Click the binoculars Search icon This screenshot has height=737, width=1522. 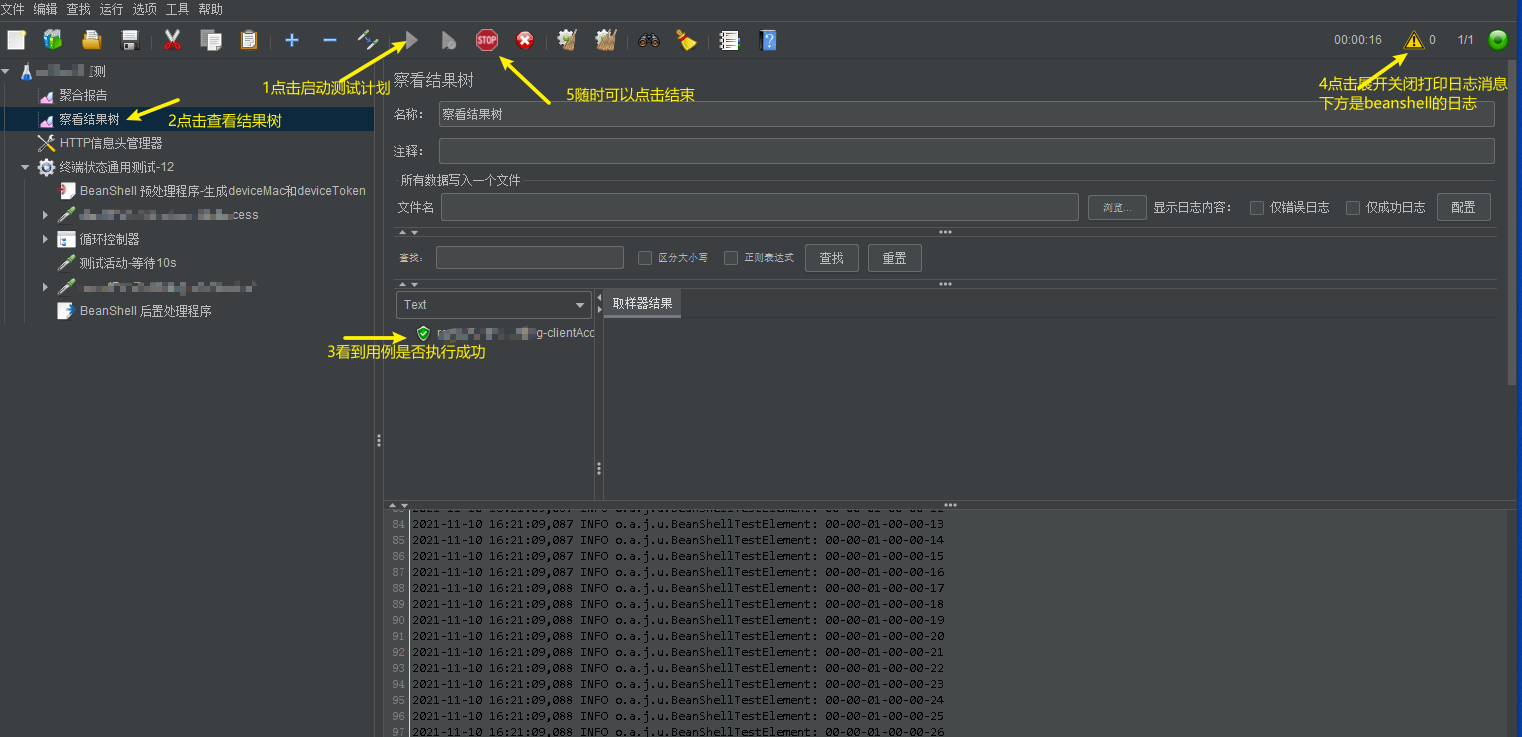[x=649, y=40]
